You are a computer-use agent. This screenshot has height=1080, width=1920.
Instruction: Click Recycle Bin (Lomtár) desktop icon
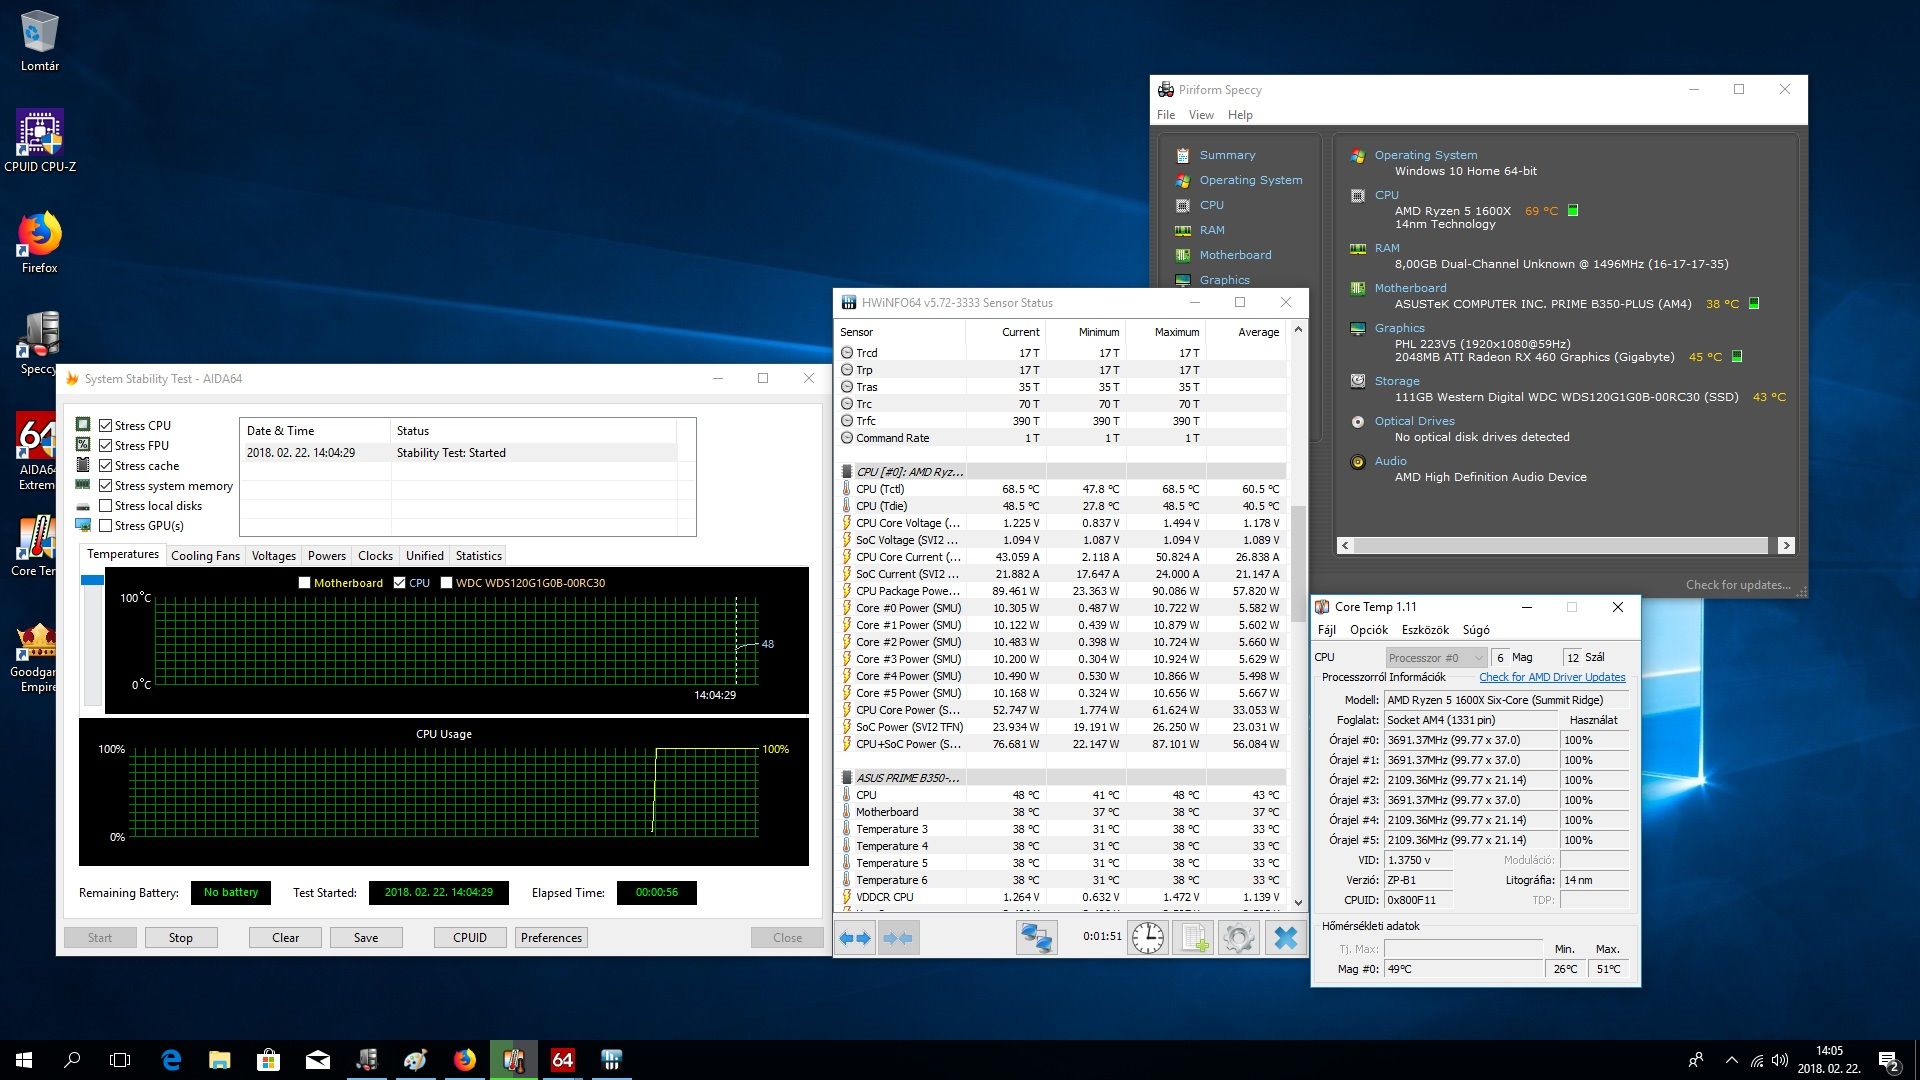pos(39,41)
